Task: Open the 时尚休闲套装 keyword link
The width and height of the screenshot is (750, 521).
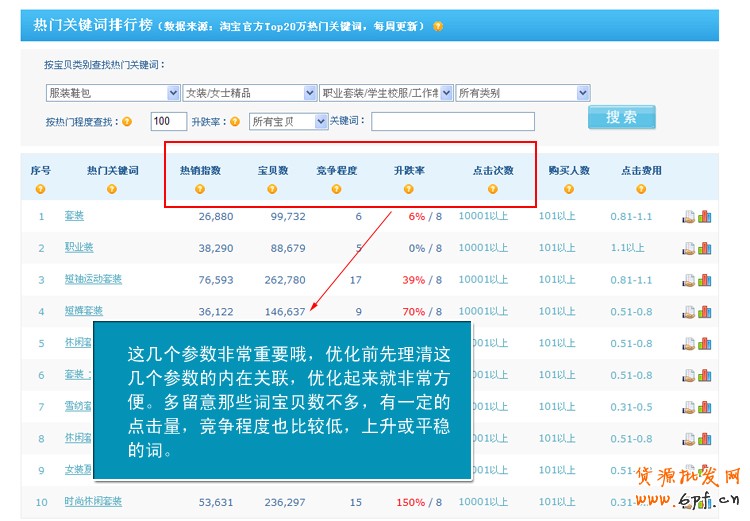Action: (x=93, y=502)
